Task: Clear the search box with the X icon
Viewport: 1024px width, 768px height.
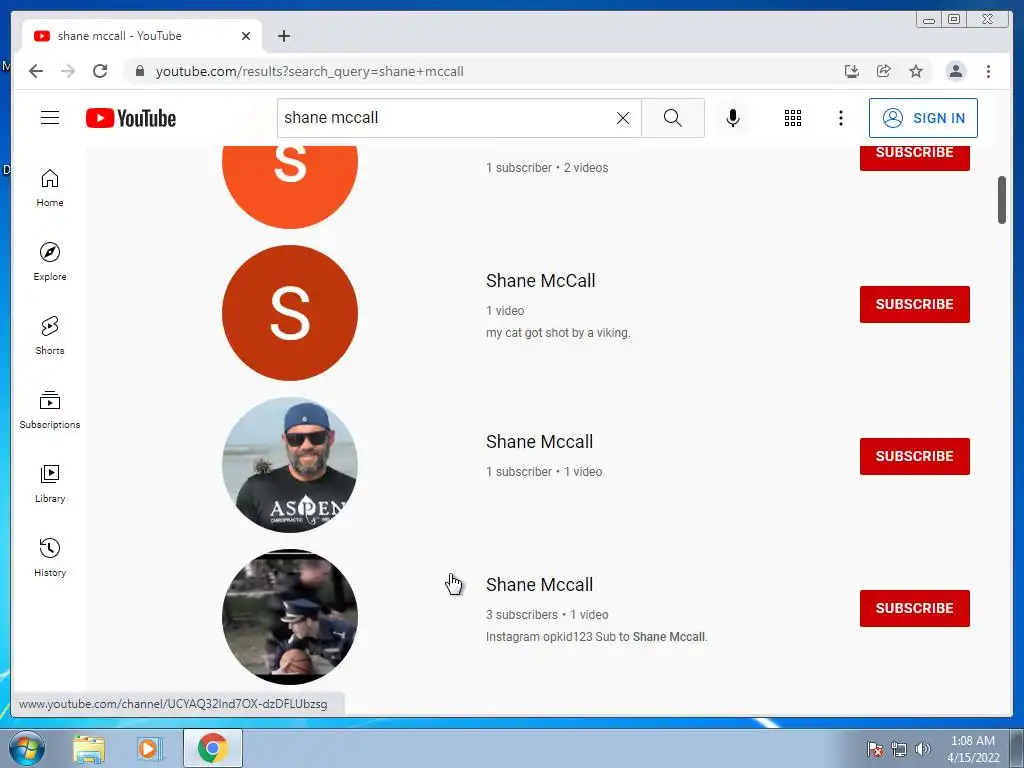Action: tap(623, 118)
